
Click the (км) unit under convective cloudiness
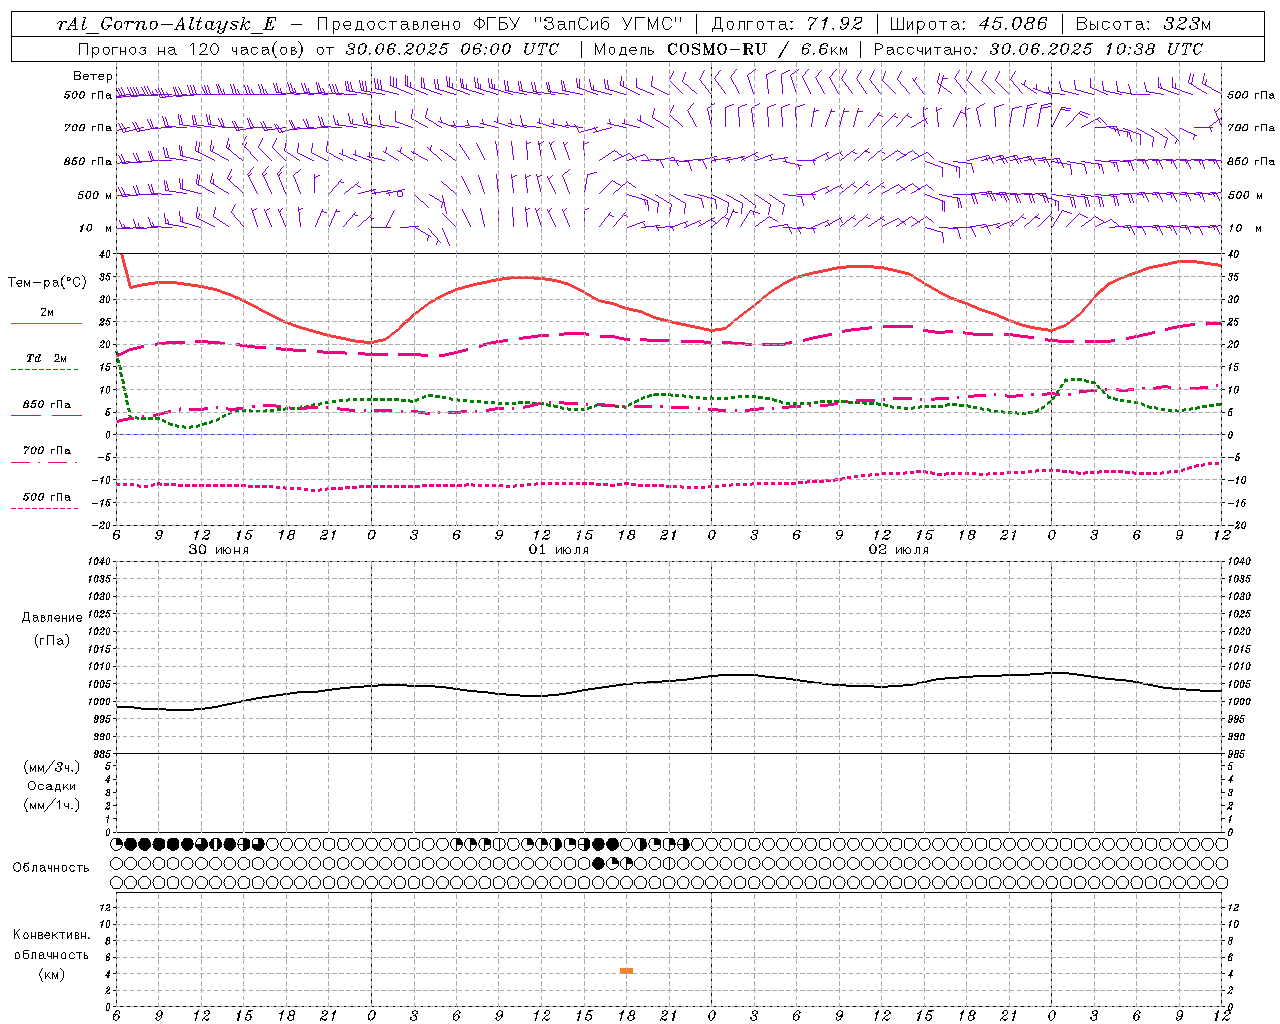[x=51, y=974]
